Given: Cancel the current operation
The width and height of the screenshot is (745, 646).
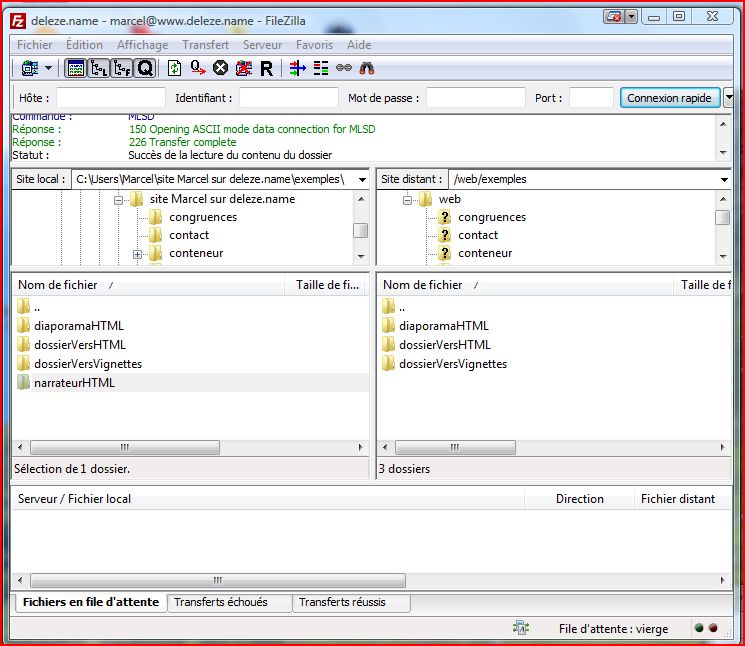Looking at the screenshot, I should [x=220, y=68].
